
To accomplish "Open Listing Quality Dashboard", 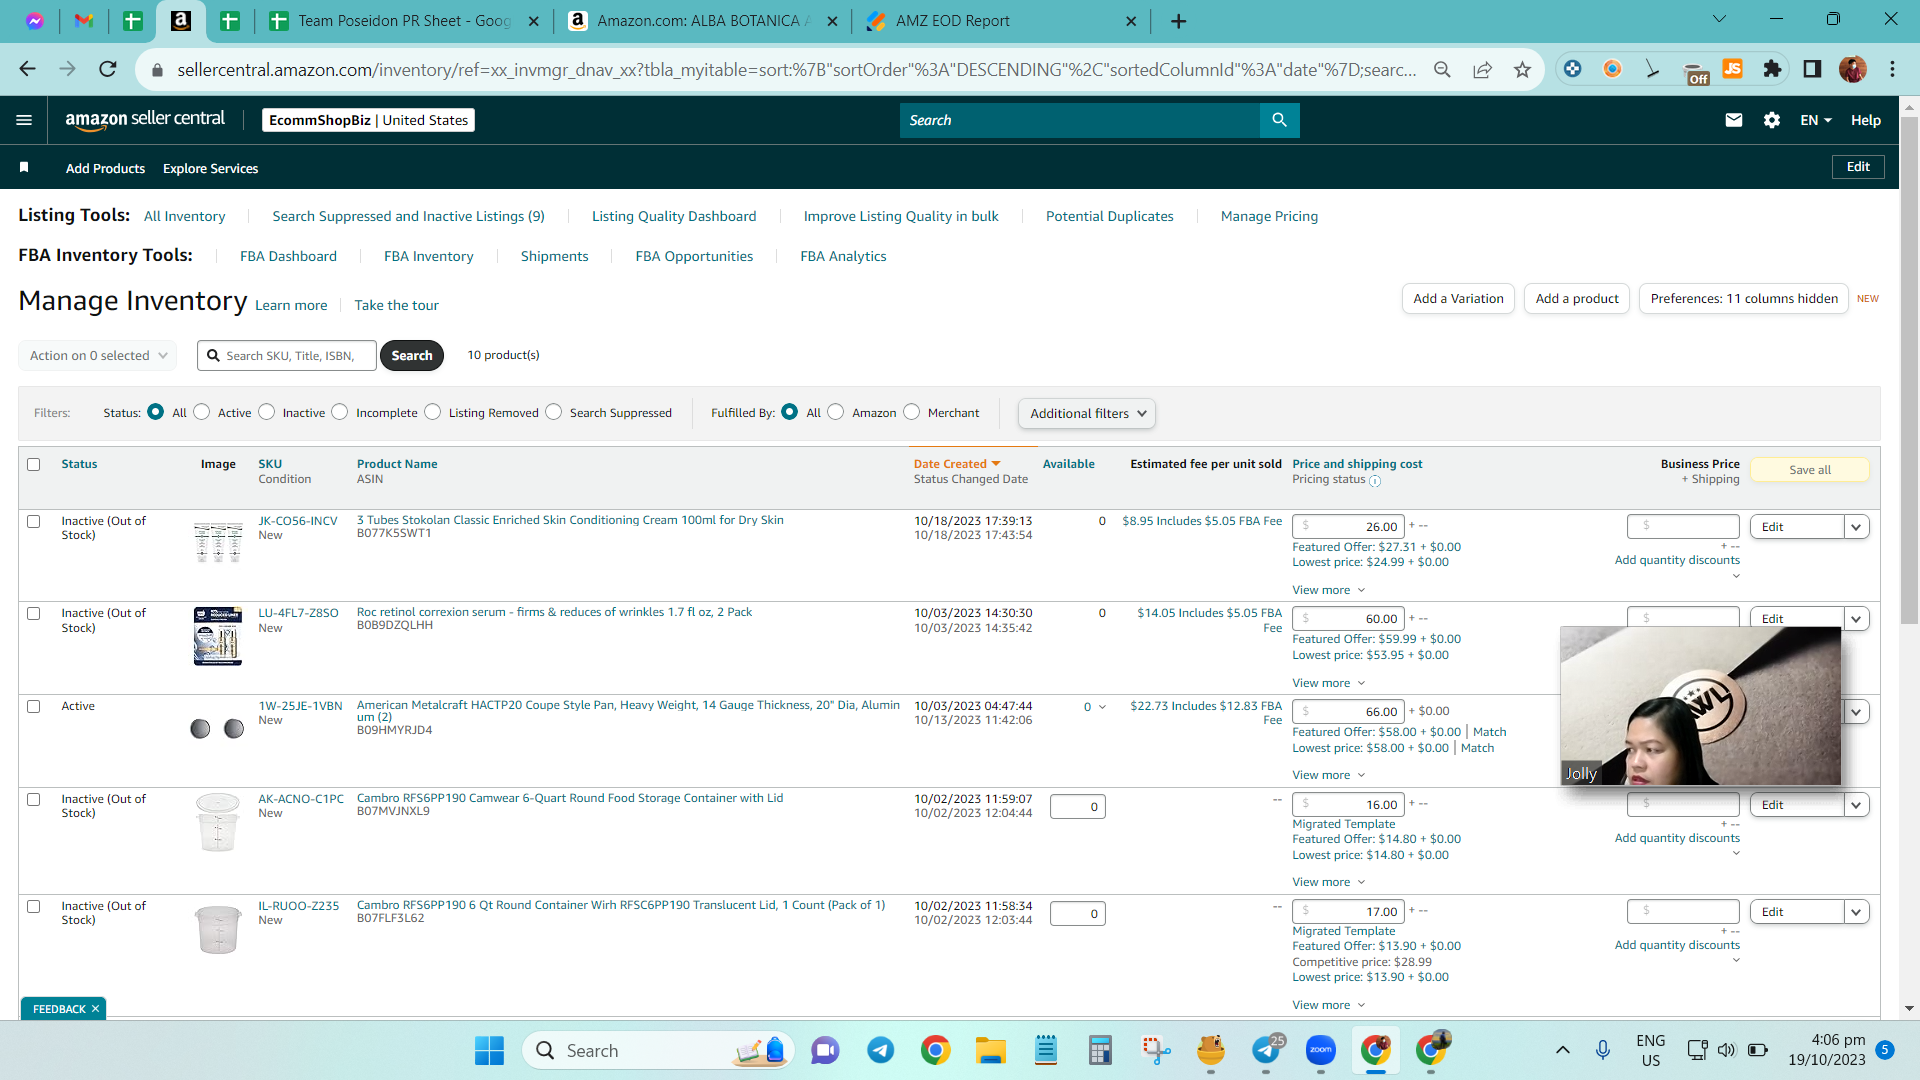I will 674,216.
